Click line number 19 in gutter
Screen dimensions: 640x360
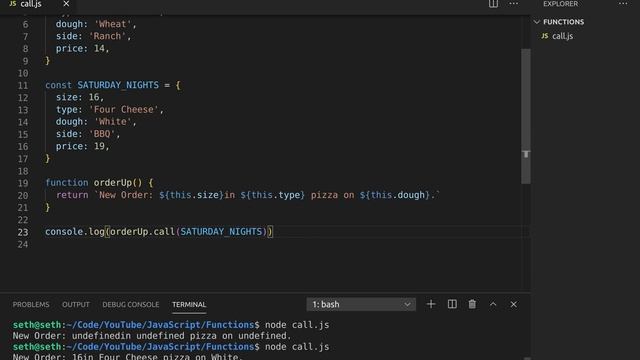click(x=23, y=183)
